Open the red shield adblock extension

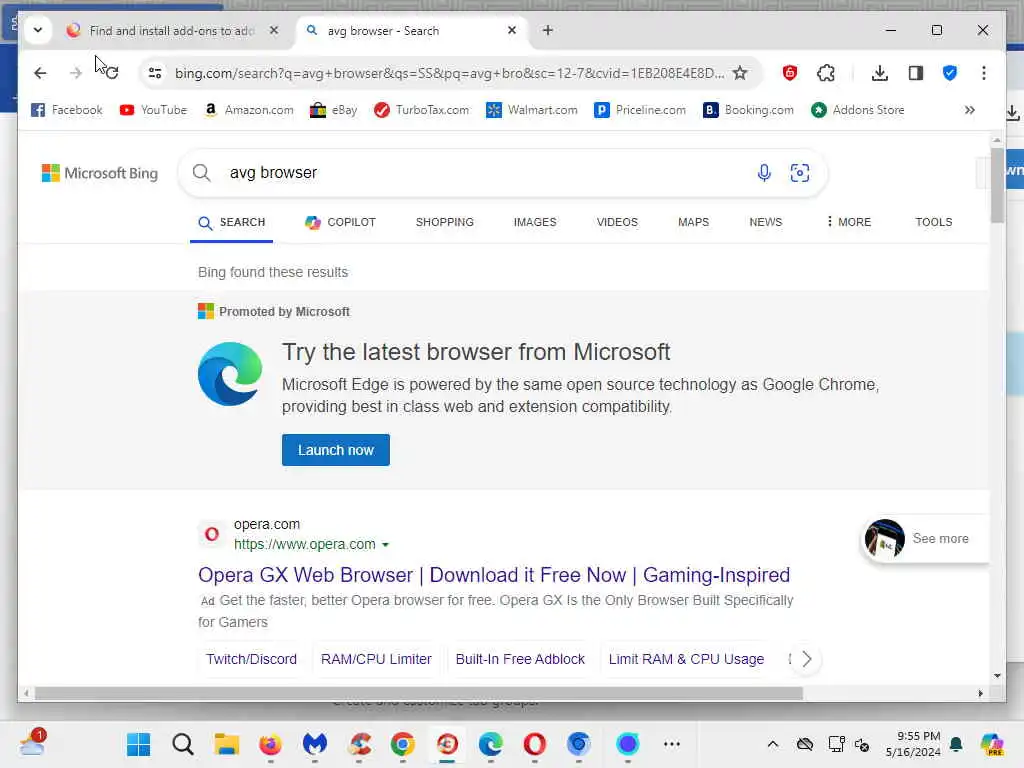click(x=790, y=73)
